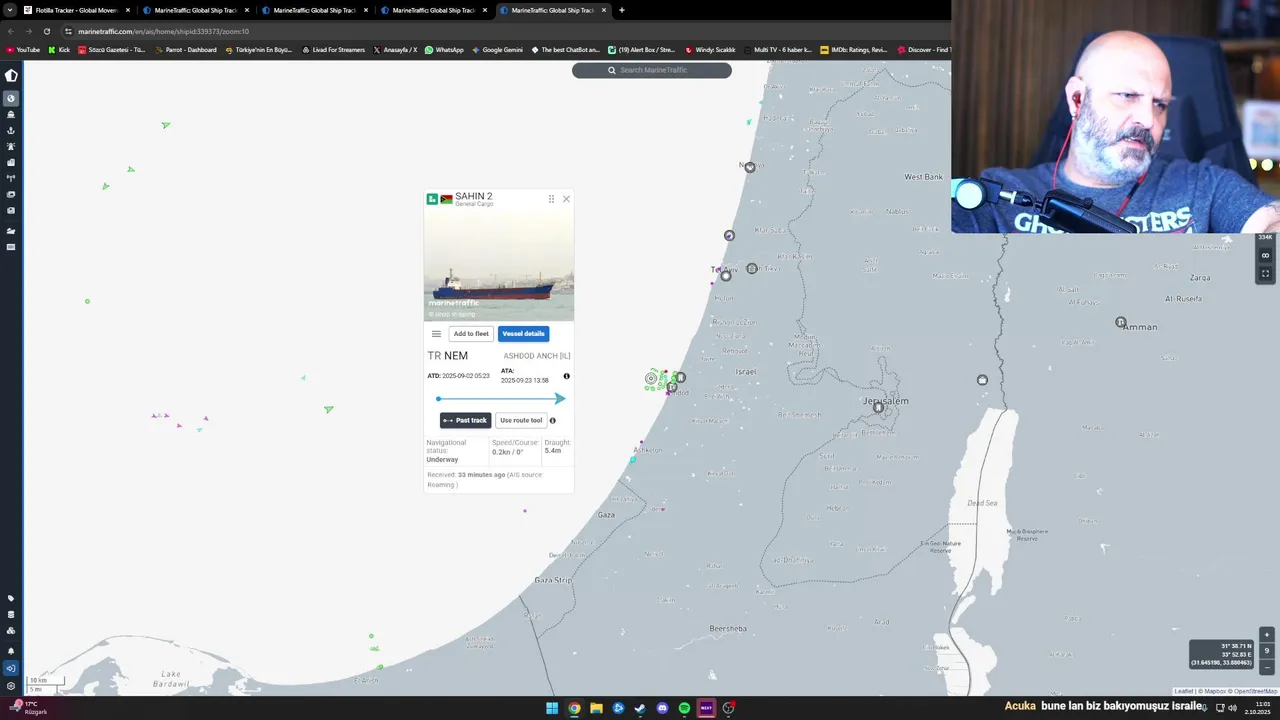Click the taskbar weather widget showing 17°C
Image resolution: width=1280 pixels, height=720 pixels.
pos(28,707)
